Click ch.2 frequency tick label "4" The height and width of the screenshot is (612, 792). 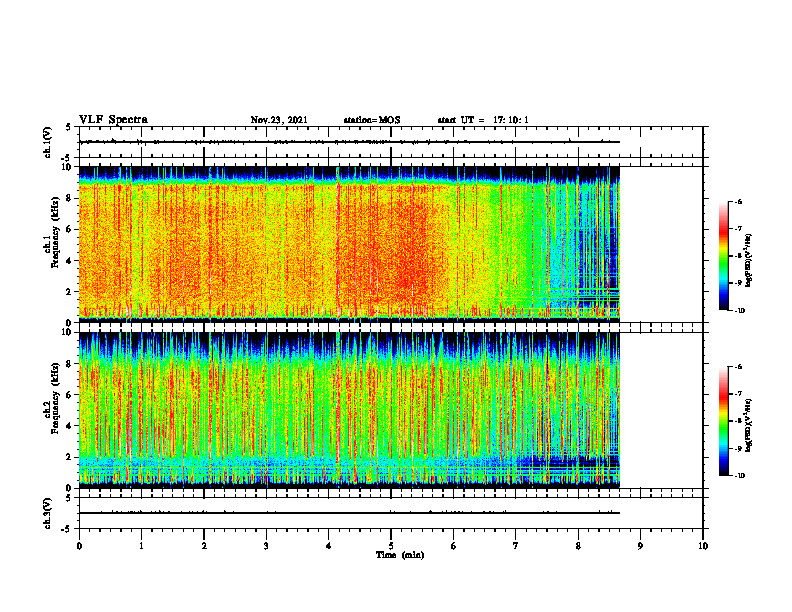pyautogui.click(x=69, y=426)
